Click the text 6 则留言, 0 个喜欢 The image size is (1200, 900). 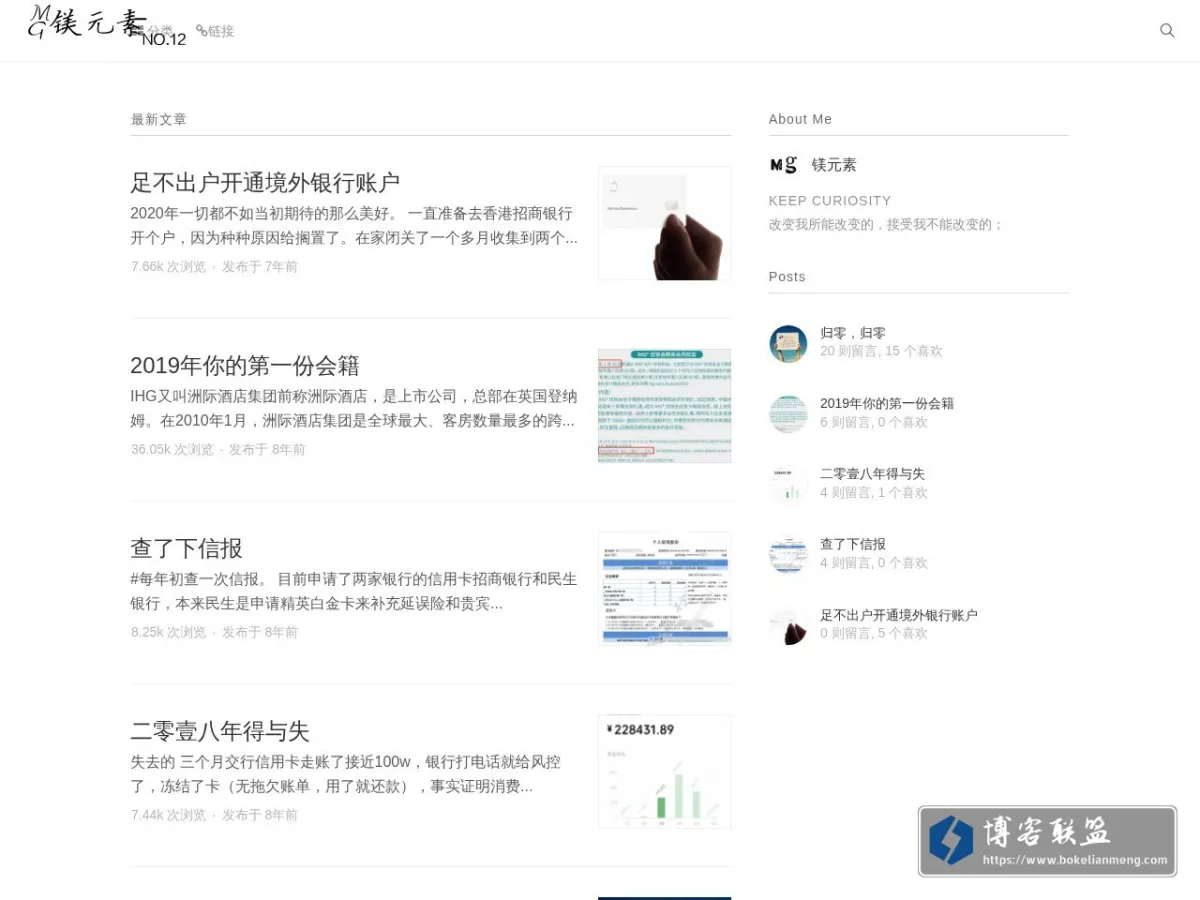(874, 422)
